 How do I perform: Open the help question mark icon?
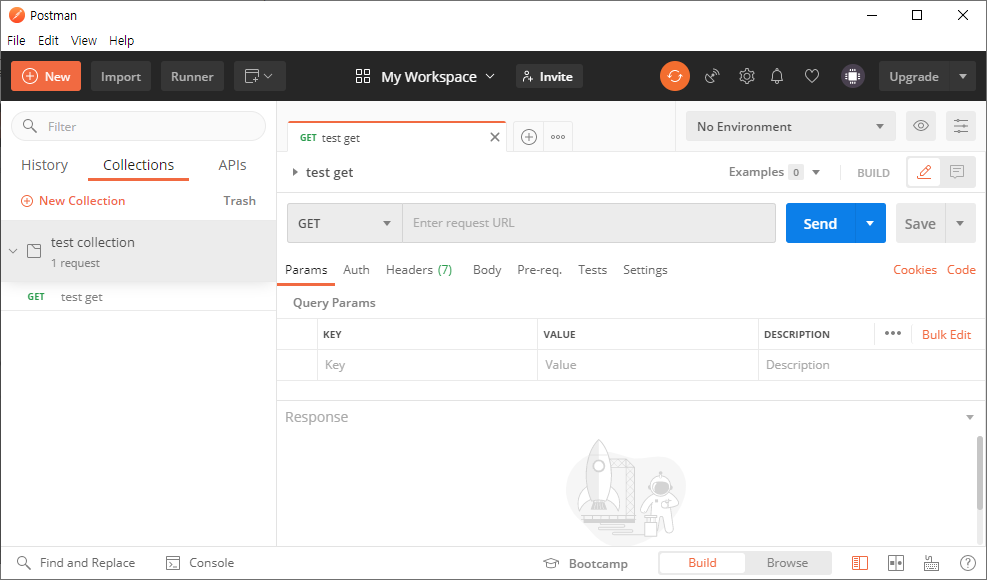tap(967, 563)
